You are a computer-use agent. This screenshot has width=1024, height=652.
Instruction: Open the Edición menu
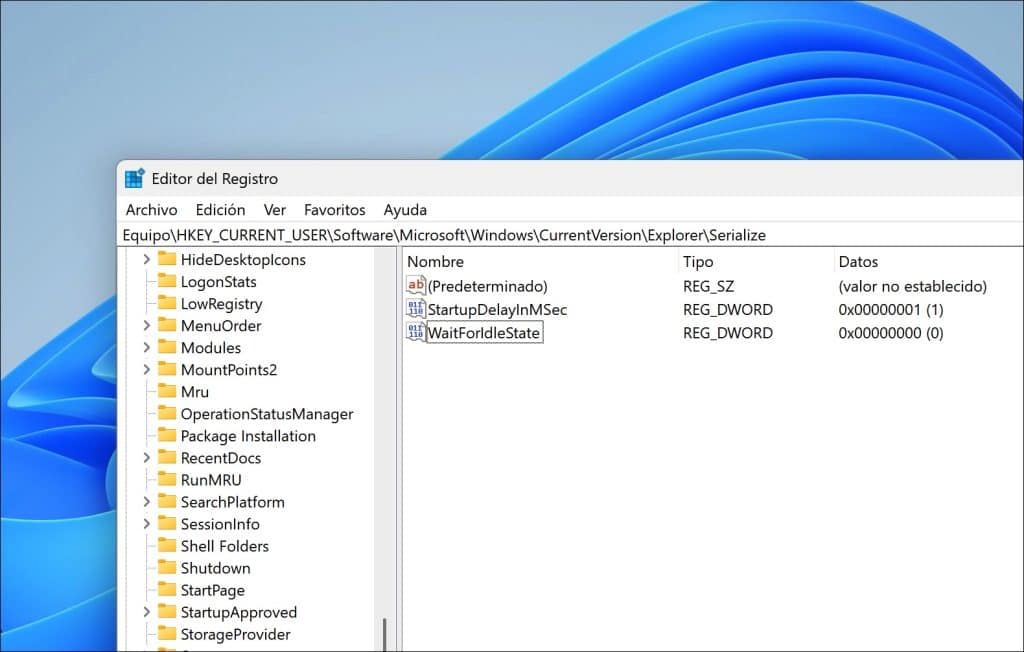(219, 210)
